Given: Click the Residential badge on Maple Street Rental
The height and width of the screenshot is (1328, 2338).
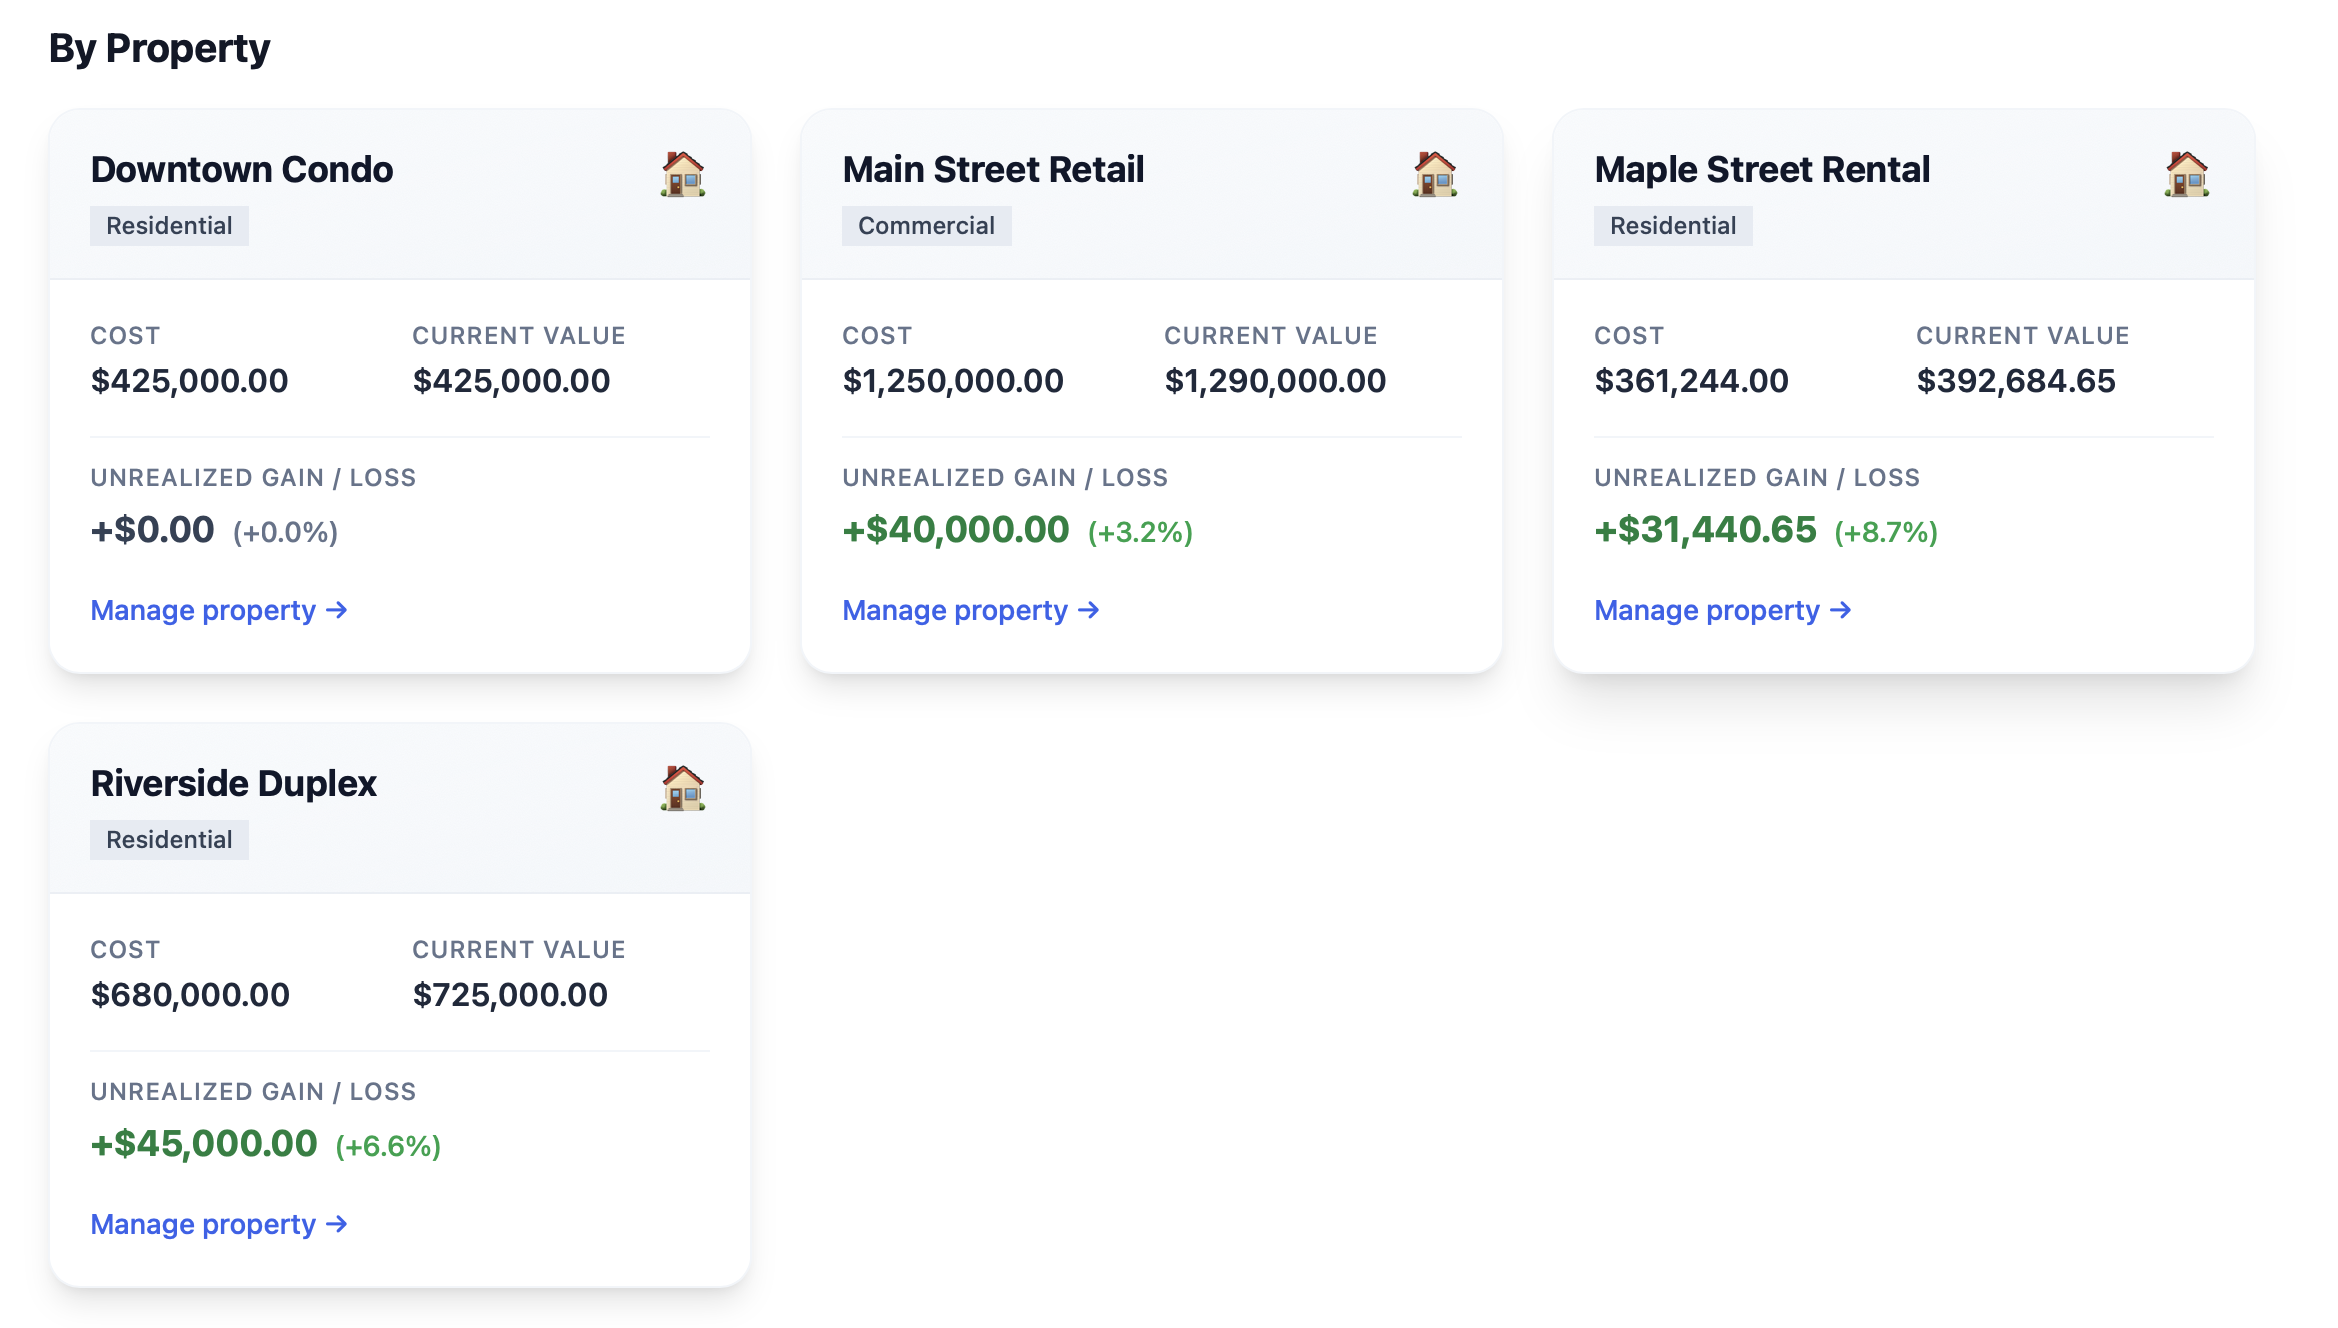Looking at the screenshot, I should click(x=1673, y=225).
